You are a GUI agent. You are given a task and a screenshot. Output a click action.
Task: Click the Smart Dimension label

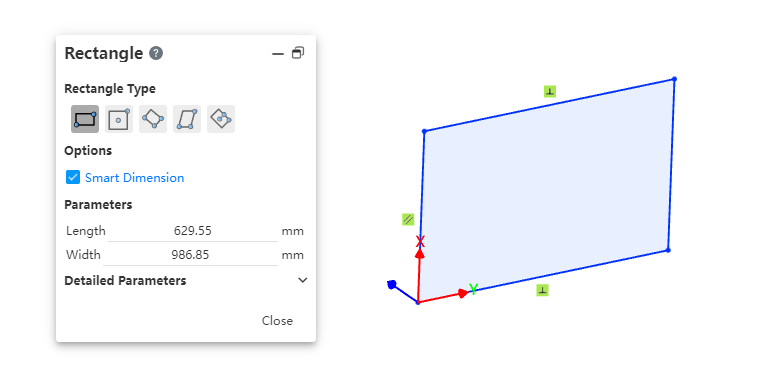[135, 178]
